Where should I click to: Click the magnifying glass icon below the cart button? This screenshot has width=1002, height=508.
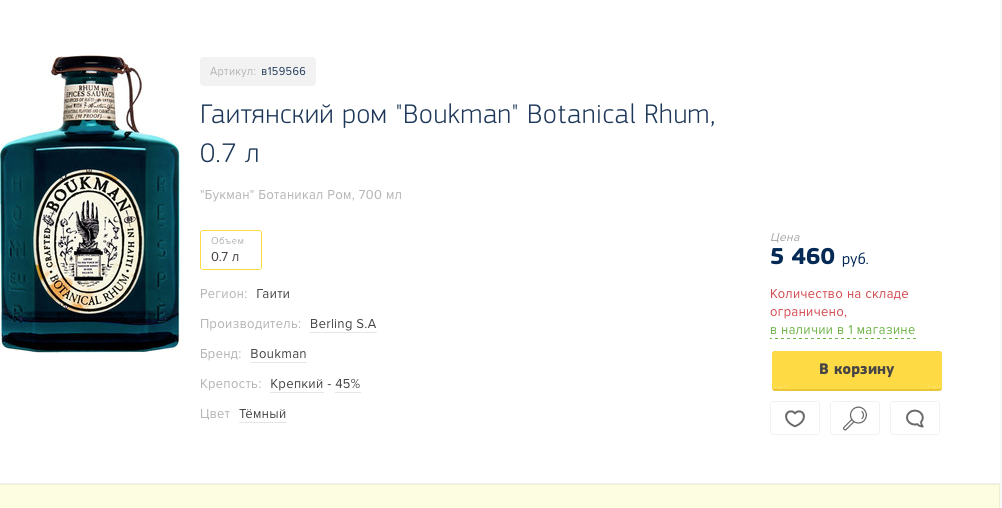854,418
